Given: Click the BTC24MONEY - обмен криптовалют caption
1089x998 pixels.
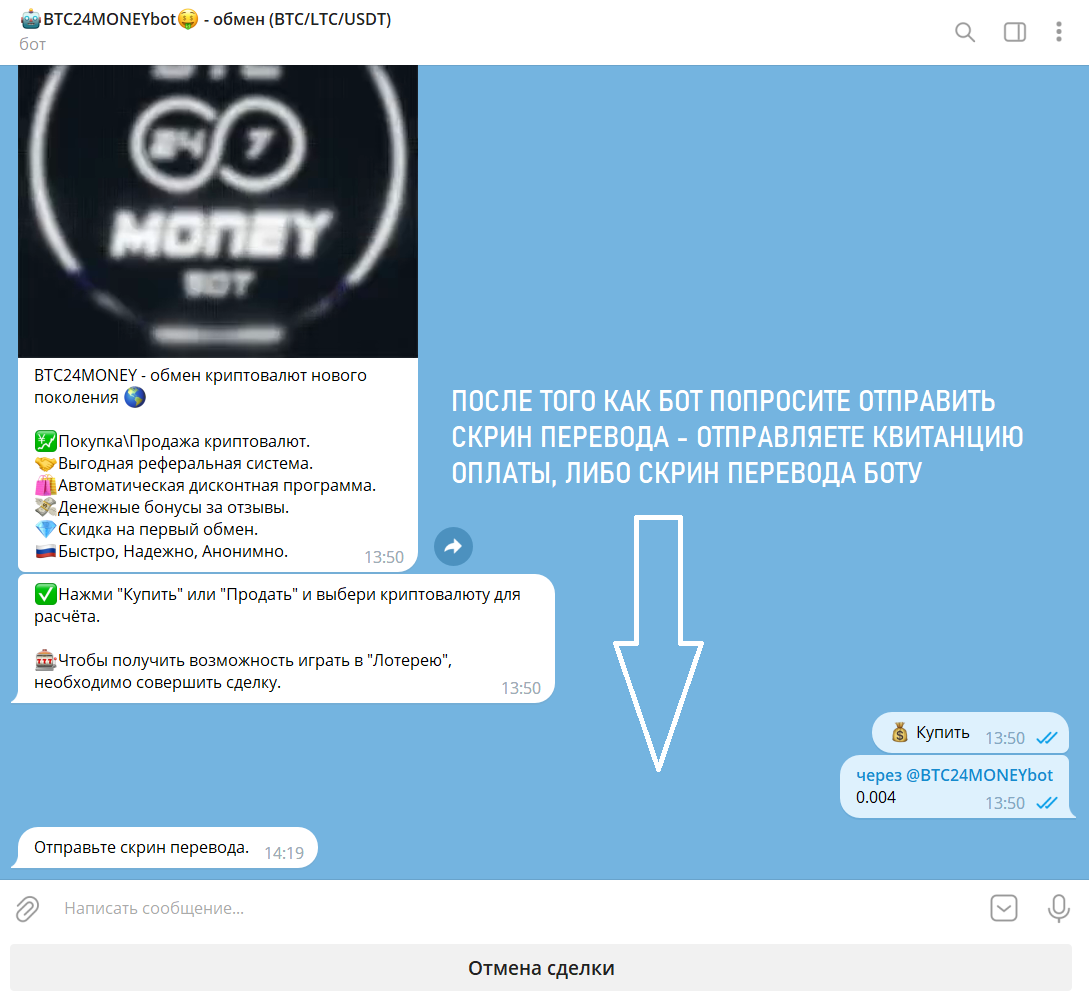Looking at the screenshot, I should tap(200, 386).
